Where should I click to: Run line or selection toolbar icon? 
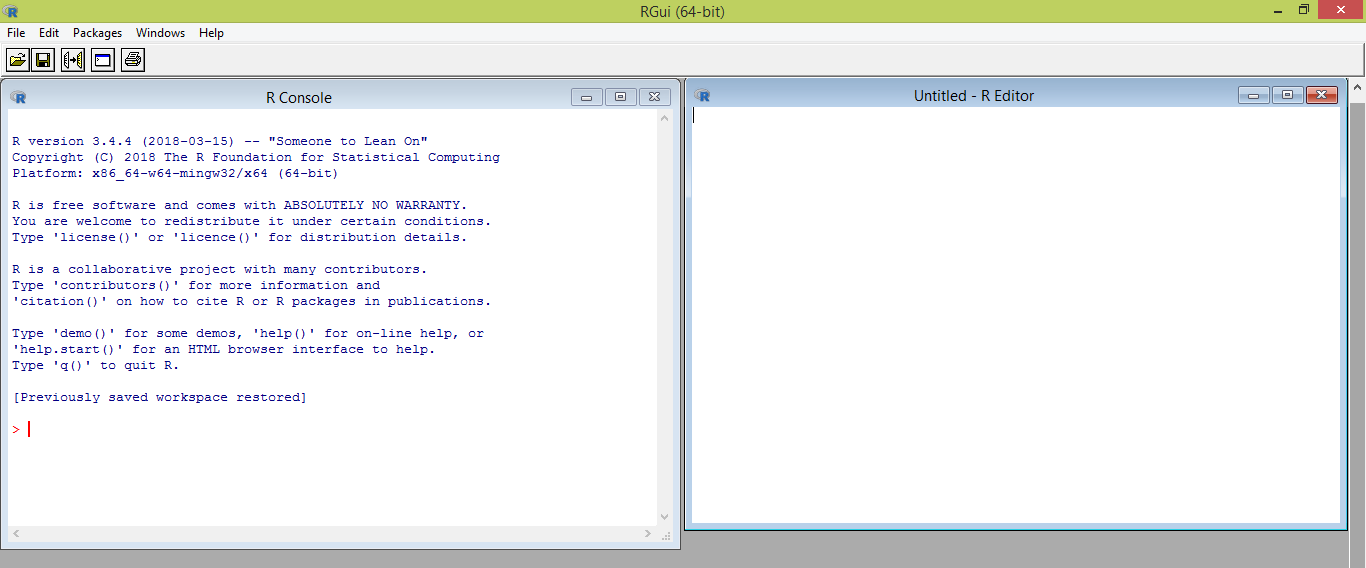[x=73, y=60]
